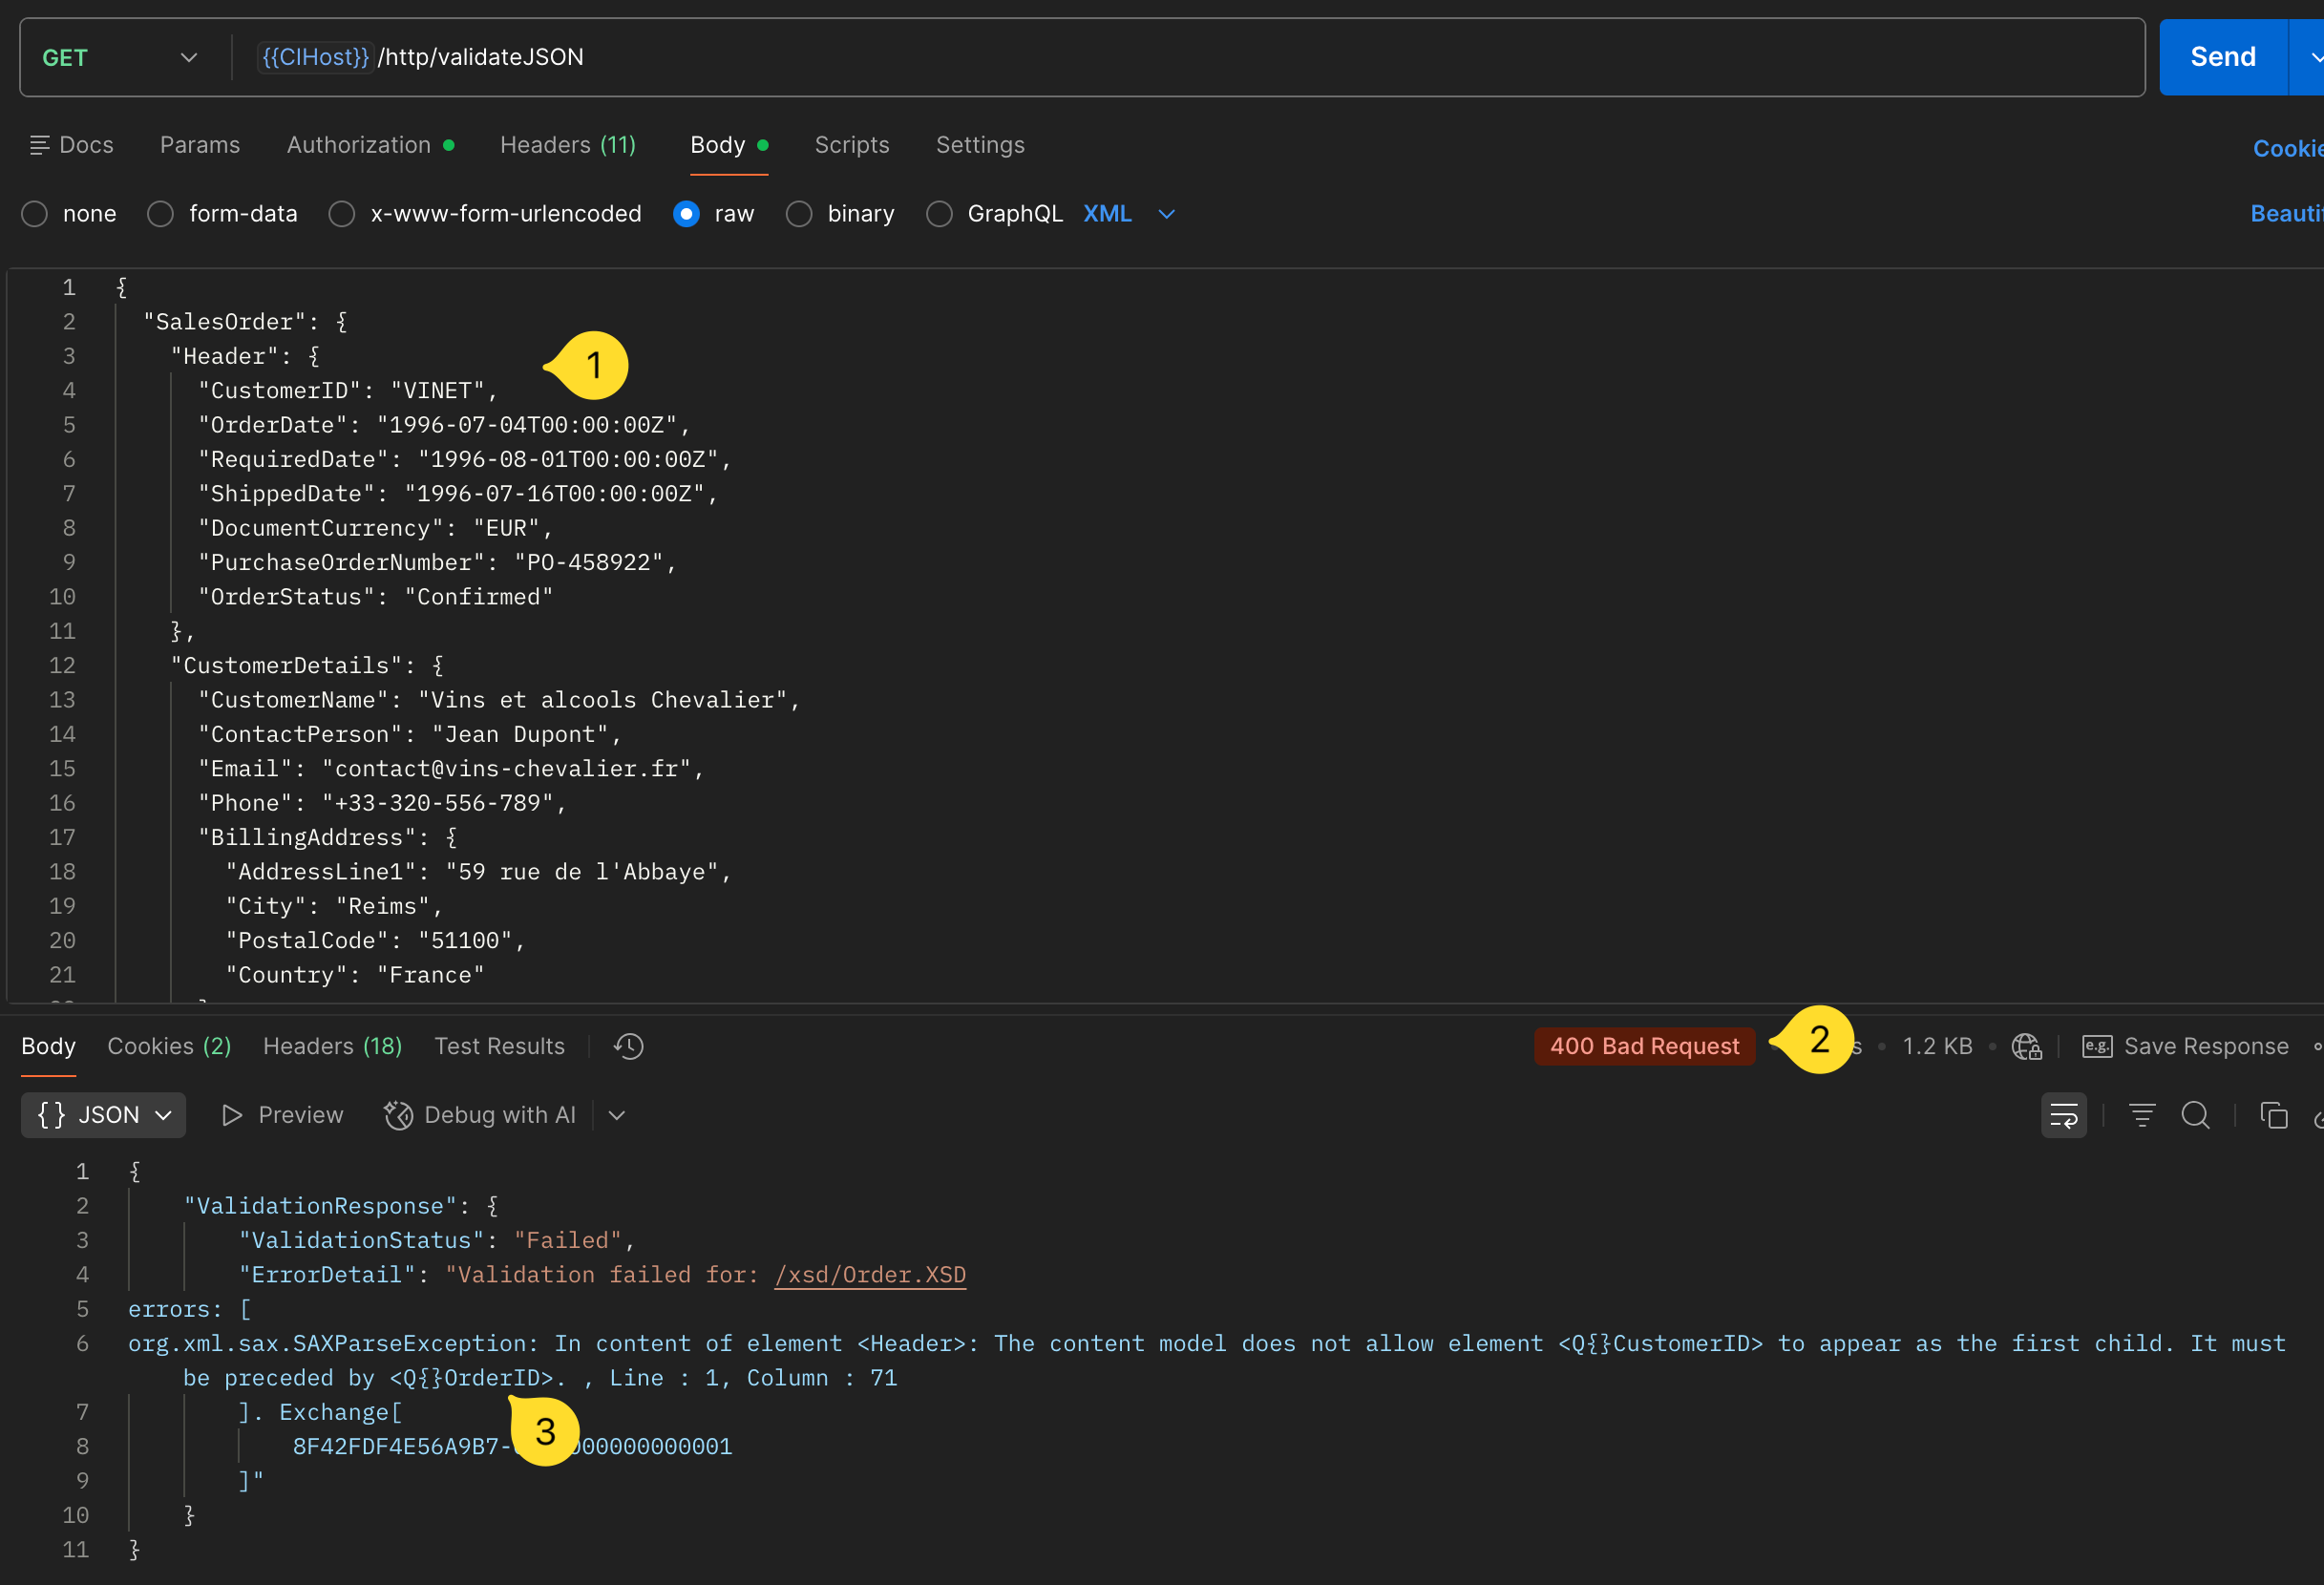The image size is (2324, 1585).
Task: Switch body type to GraphQL
Action: pyautogui.click(x=939, y=213)
